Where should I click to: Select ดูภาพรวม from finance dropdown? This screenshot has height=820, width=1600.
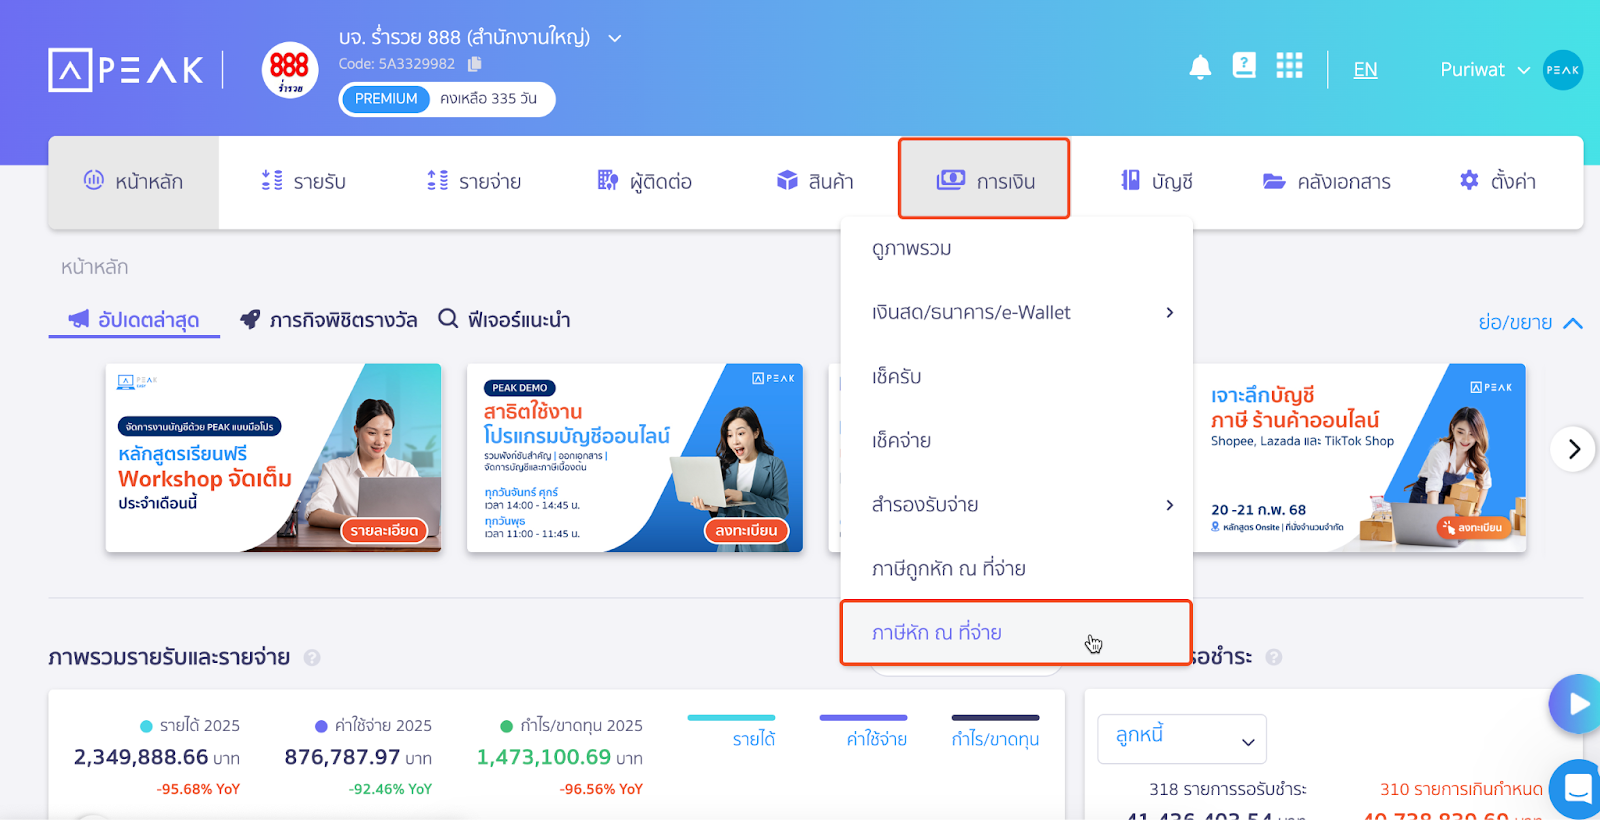point(1017,249)
